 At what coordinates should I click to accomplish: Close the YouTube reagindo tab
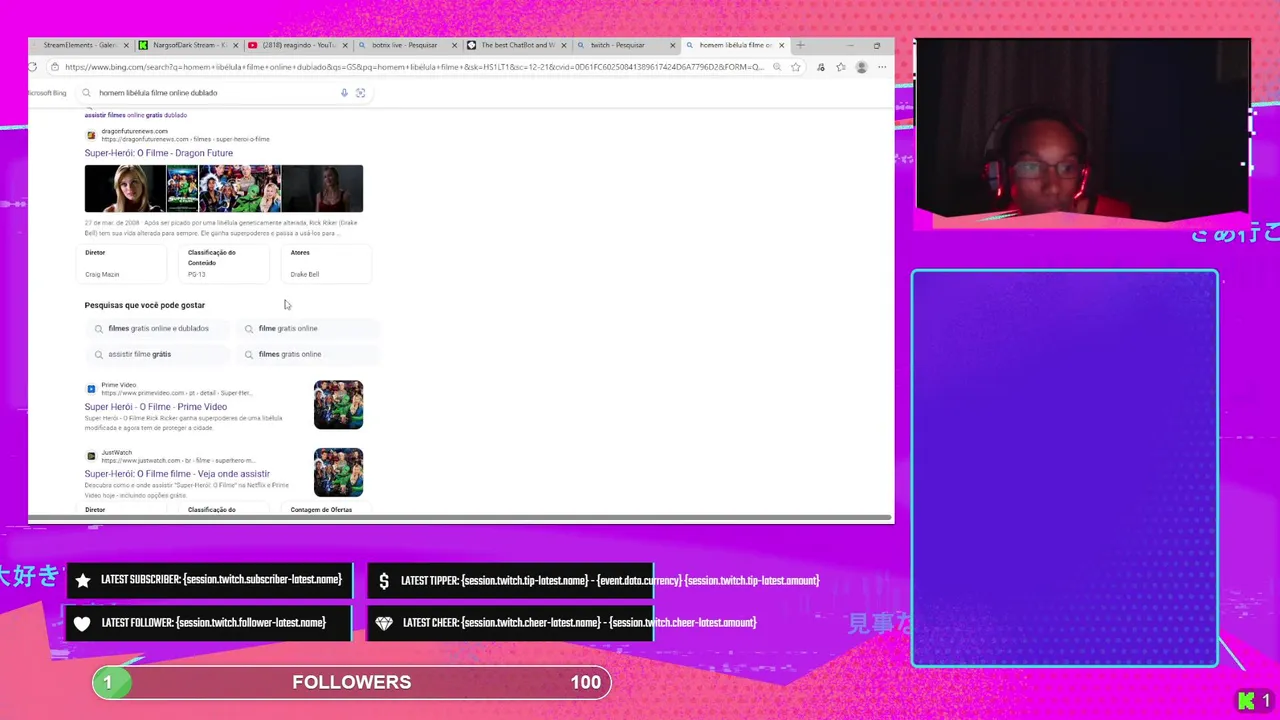[345, 45]
